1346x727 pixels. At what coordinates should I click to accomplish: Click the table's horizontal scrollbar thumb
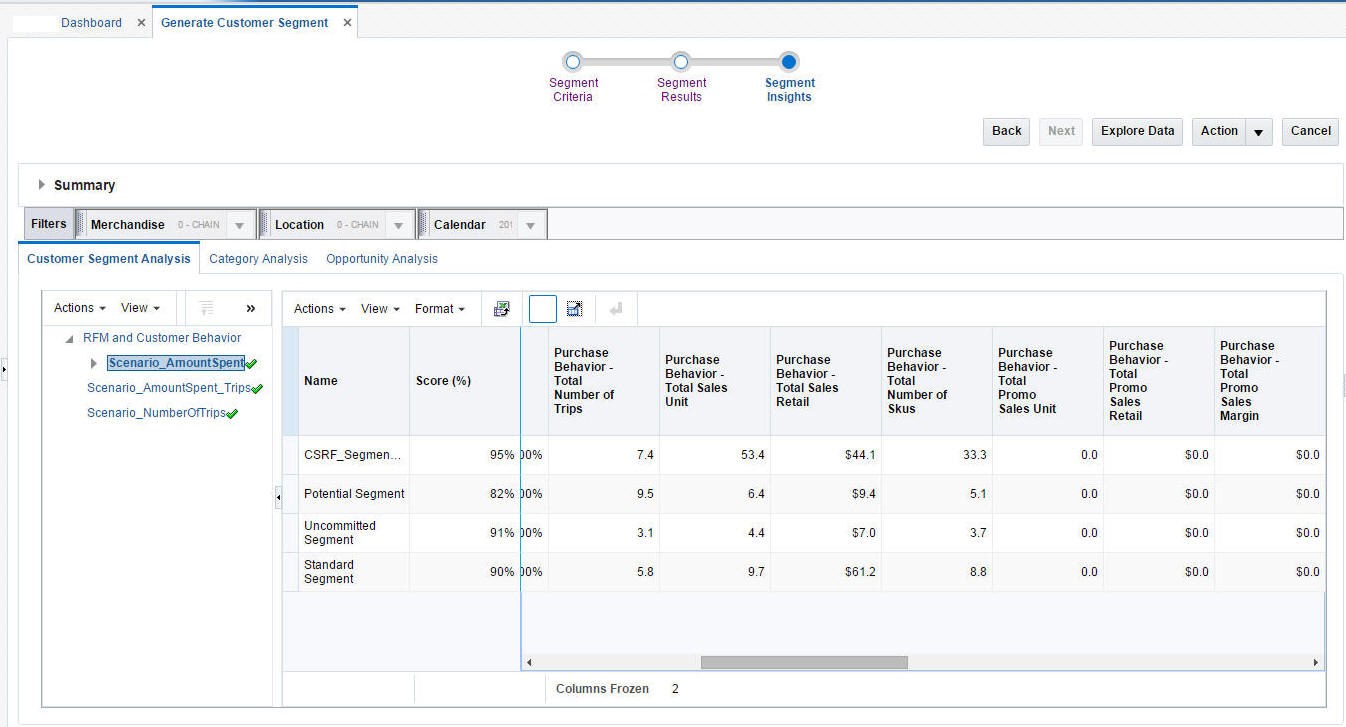pyautogui.click(x=803, y=662)
